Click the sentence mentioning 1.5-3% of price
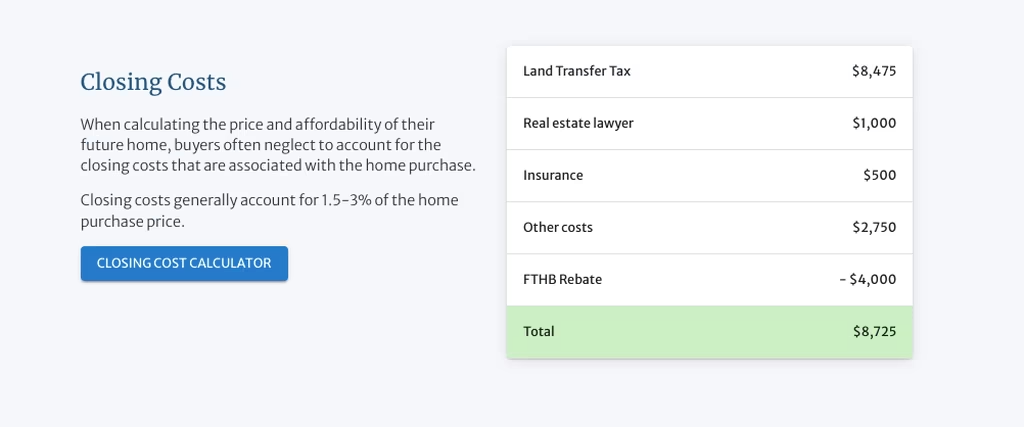 [x=270, y=210]
